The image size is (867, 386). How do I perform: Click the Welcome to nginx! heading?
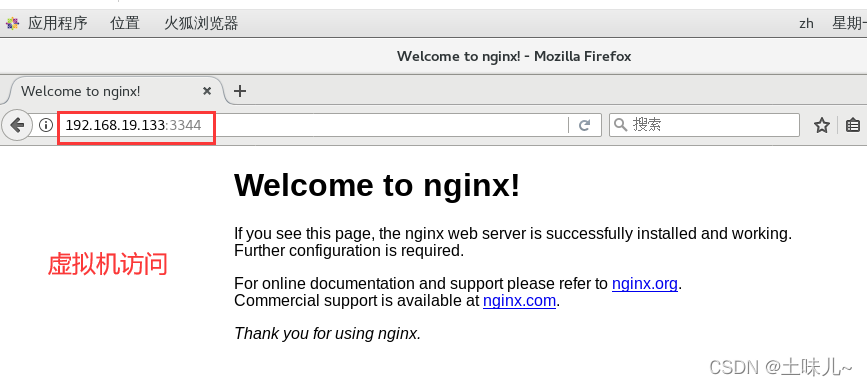pyautogui.click(x=377, y=185)
